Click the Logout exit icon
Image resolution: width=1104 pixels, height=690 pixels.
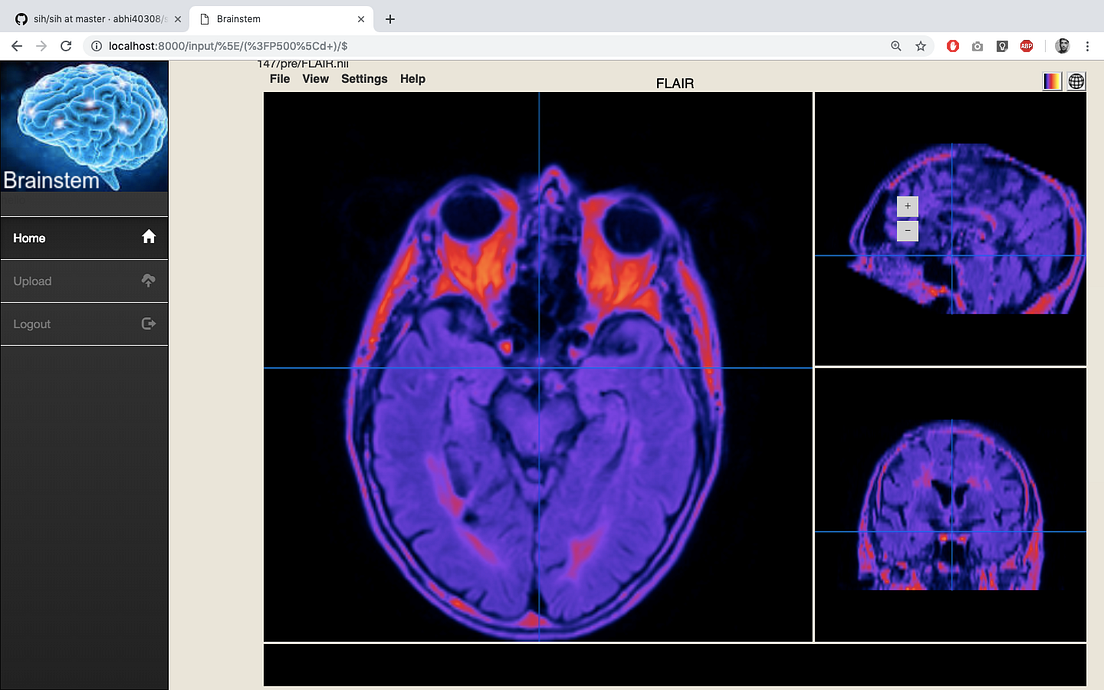point(148,323)
